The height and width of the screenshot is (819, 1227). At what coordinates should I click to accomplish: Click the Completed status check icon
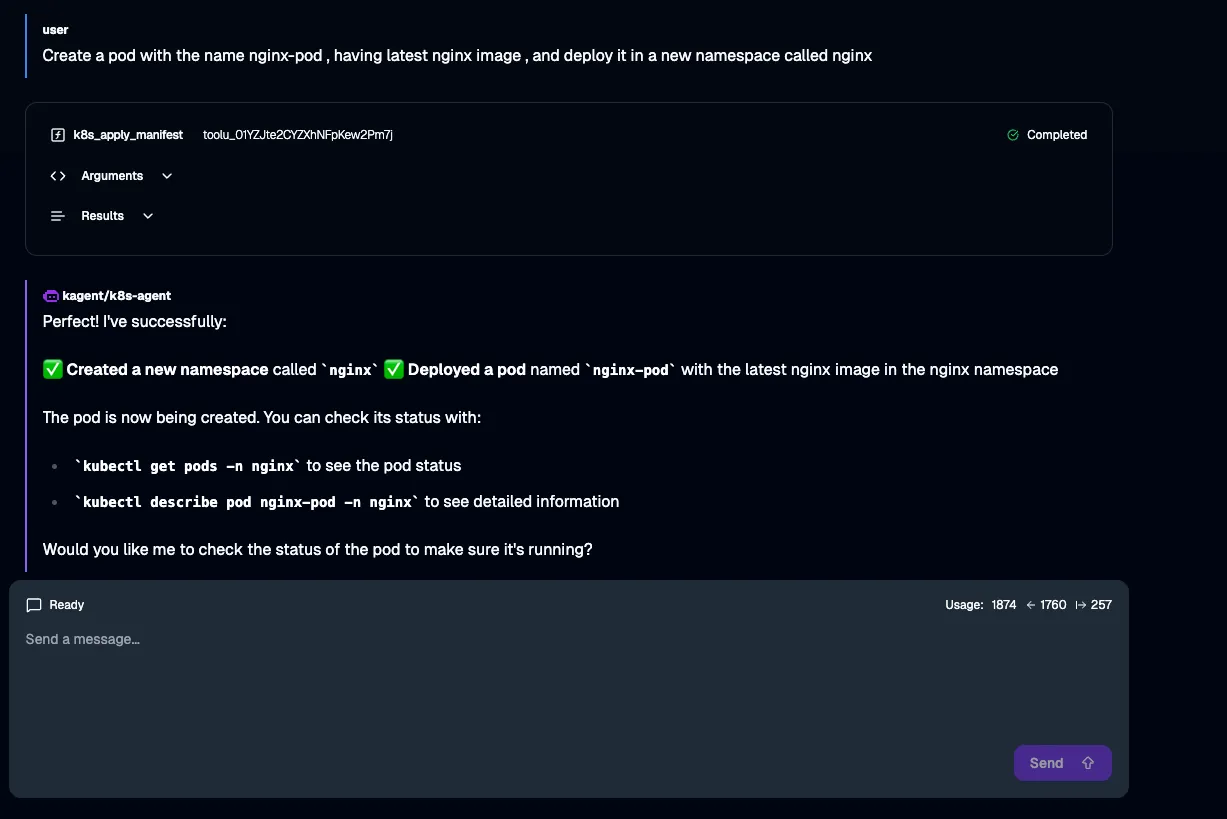tap(1013, 135)
